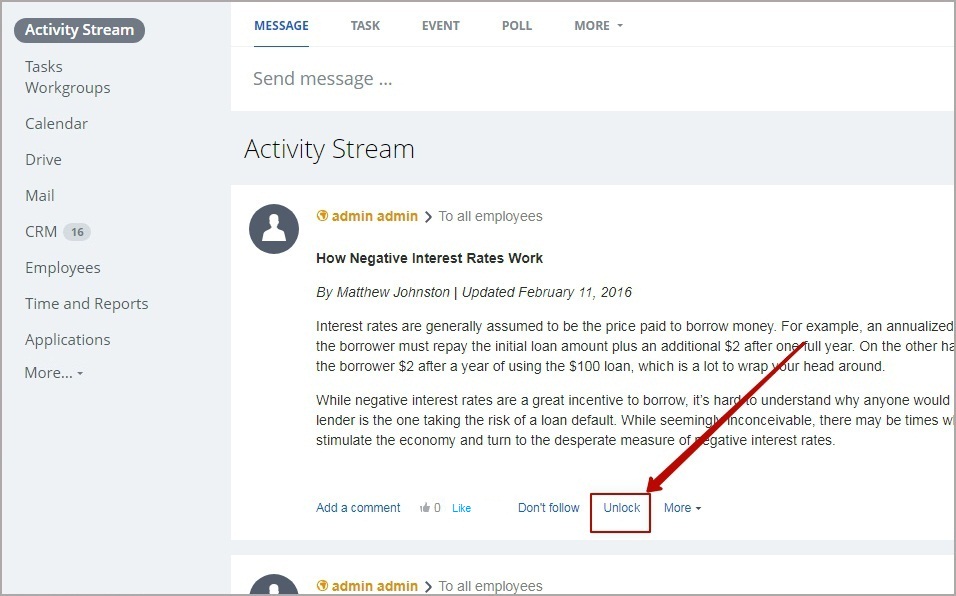
Task: Click the Add a comment link
Action: [x=358, y=508]
